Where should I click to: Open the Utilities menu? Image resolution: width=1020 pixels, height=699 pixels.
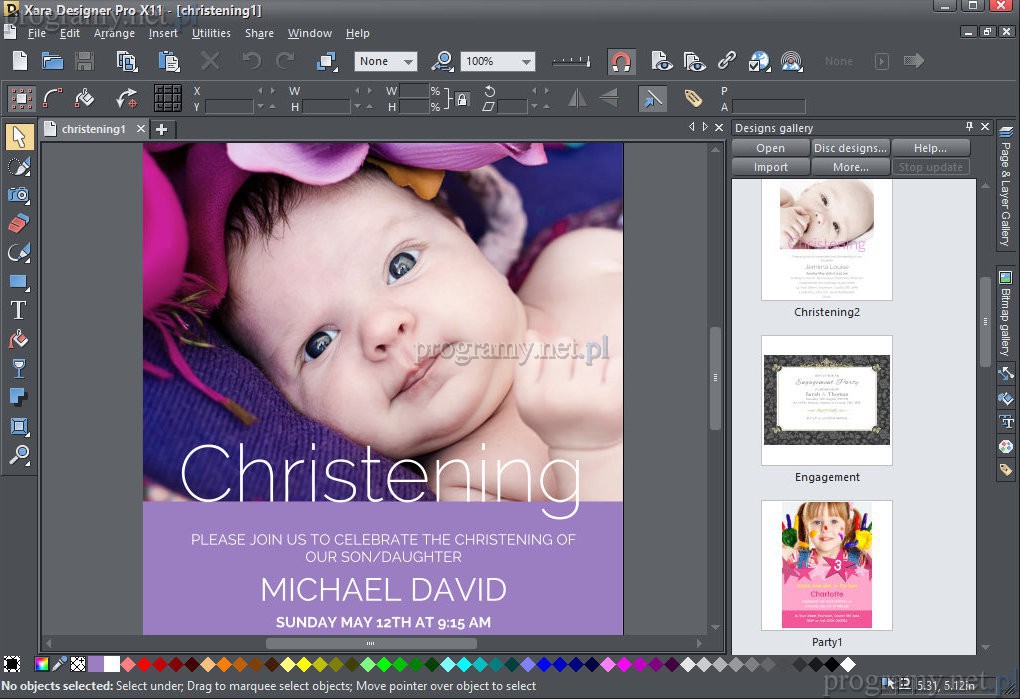pyautogui.click(x=211, y=33)
